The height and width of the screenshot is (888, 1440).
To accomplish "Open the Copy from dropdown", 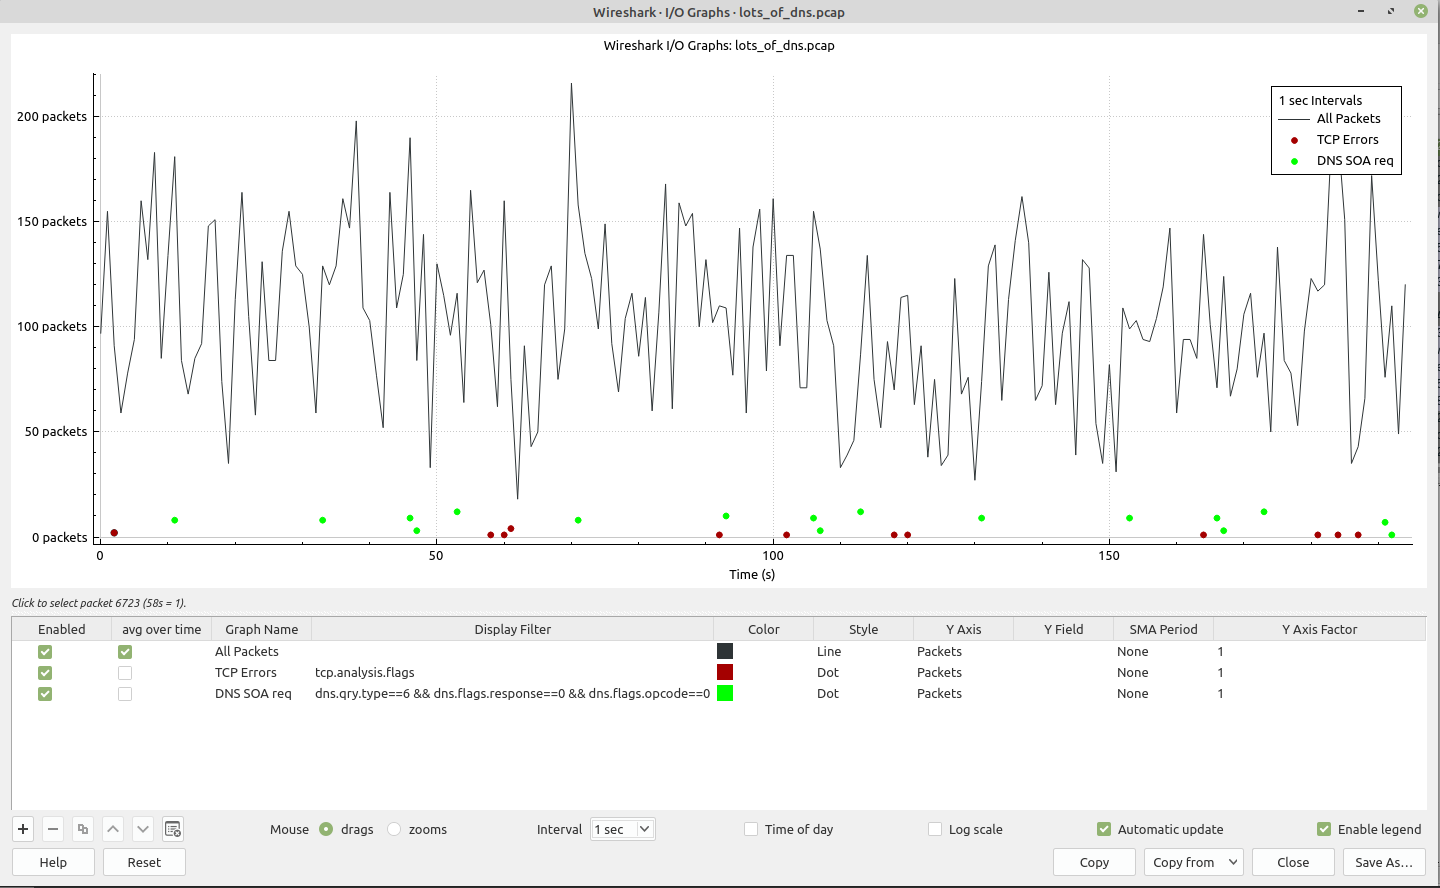I will pyautogui.click(x=1194, y=862).
